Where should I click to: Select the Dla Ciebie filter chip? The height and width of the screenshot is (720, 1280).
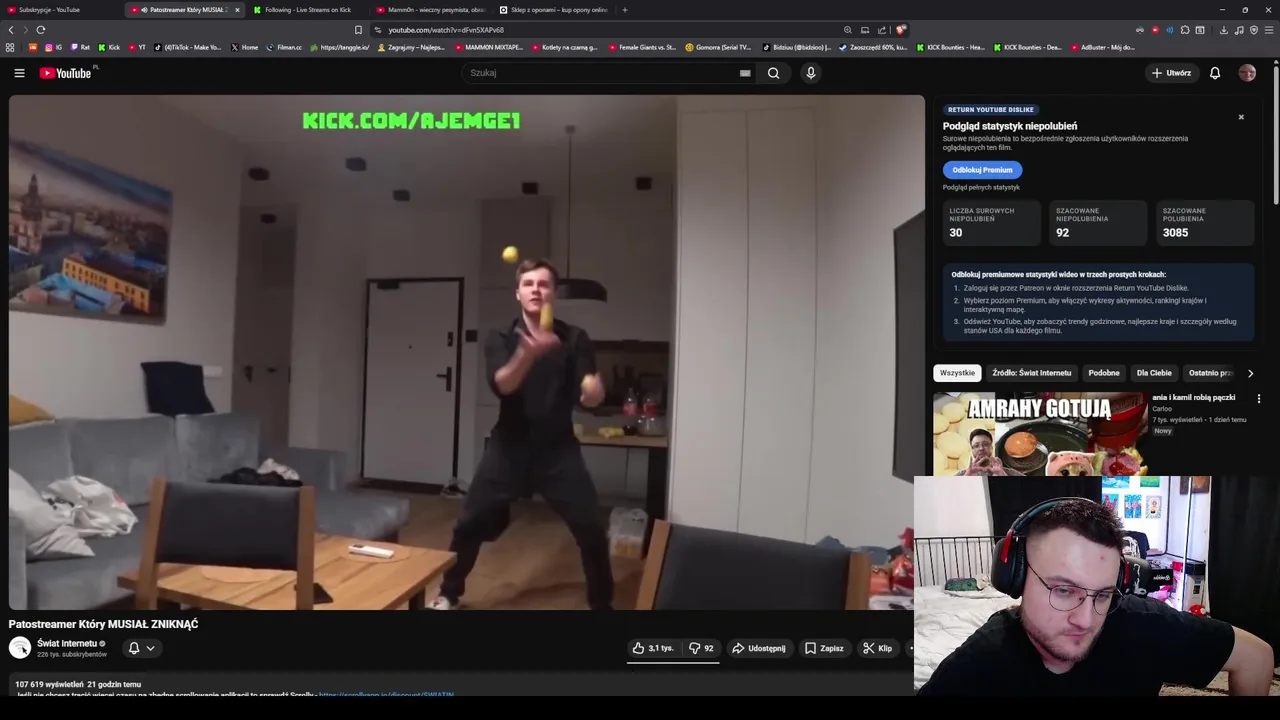pyautogui.click(x=1154, y=373)
